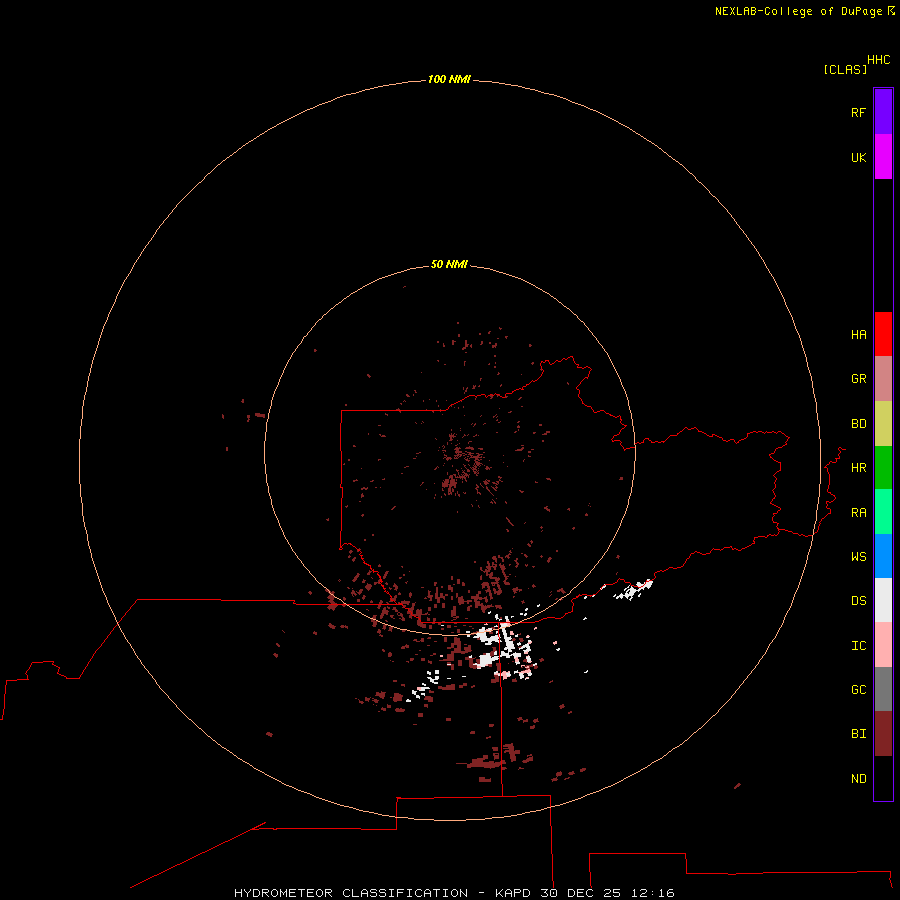Click the GC legend label
The height and width of the screenshot is (900, 900).
(859, 689)
